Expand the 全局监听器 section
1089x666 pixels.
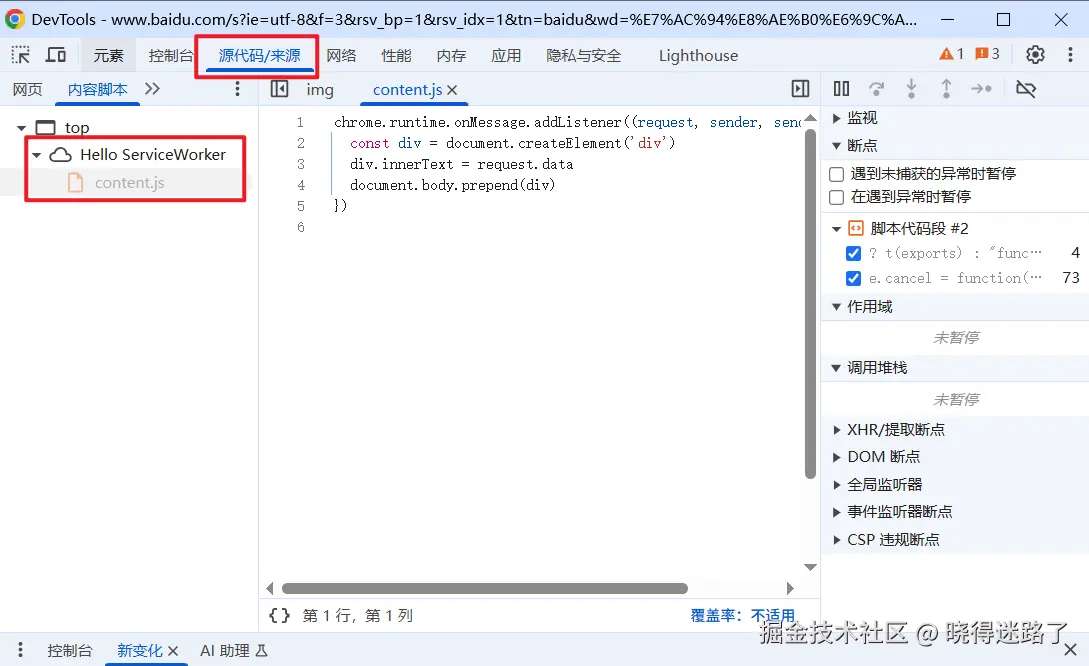[837, 485]
